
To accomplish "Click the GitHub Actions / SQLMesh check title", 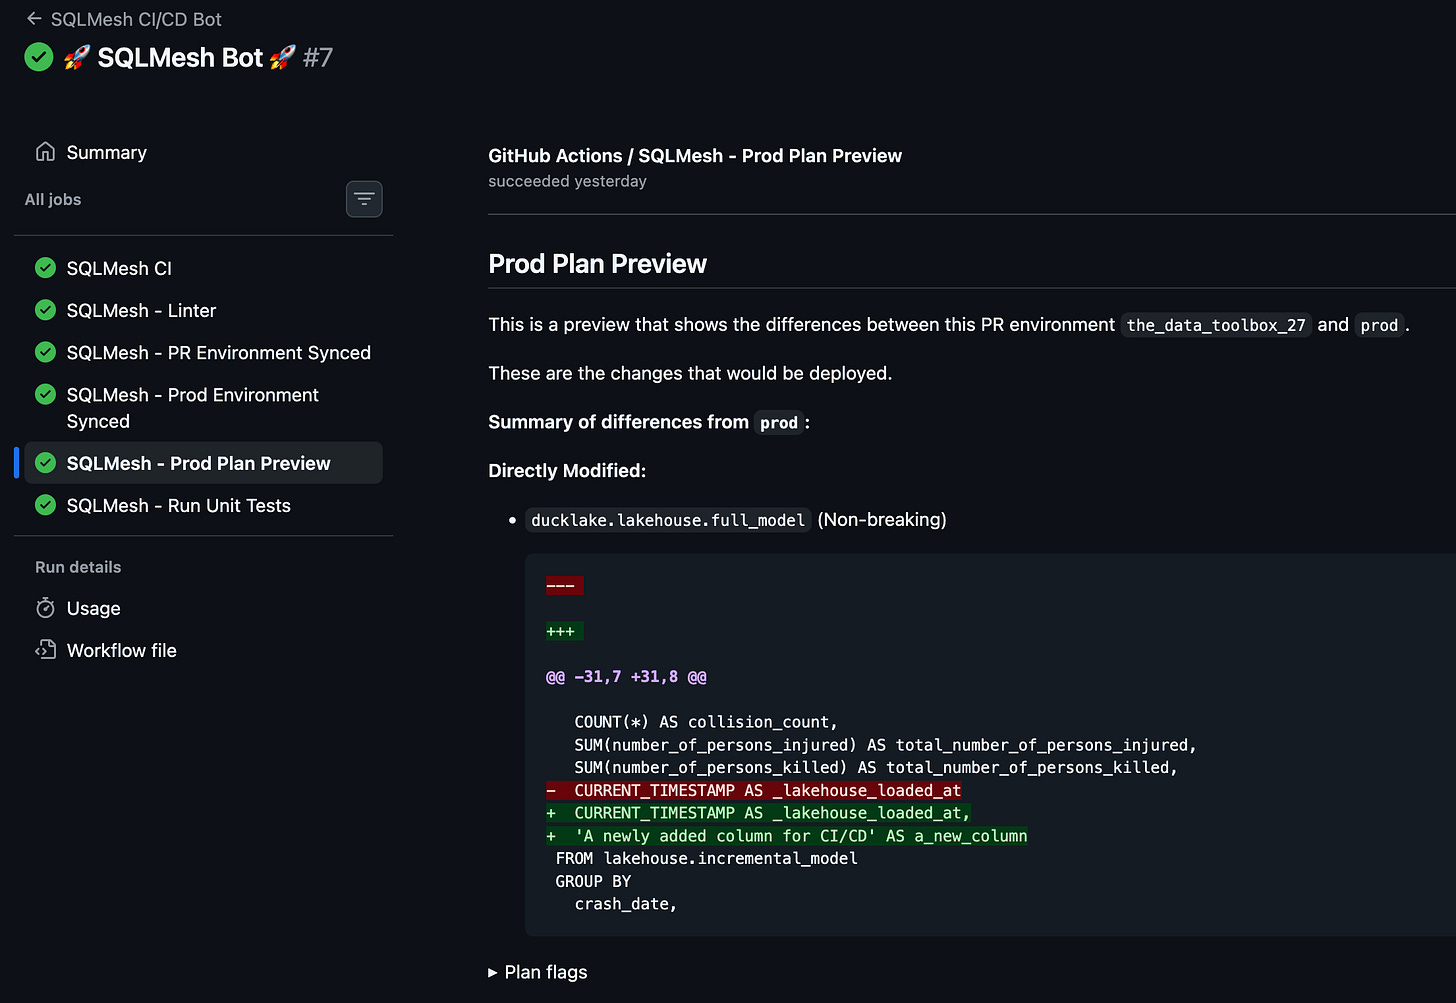I will click(x=695, y=156).
